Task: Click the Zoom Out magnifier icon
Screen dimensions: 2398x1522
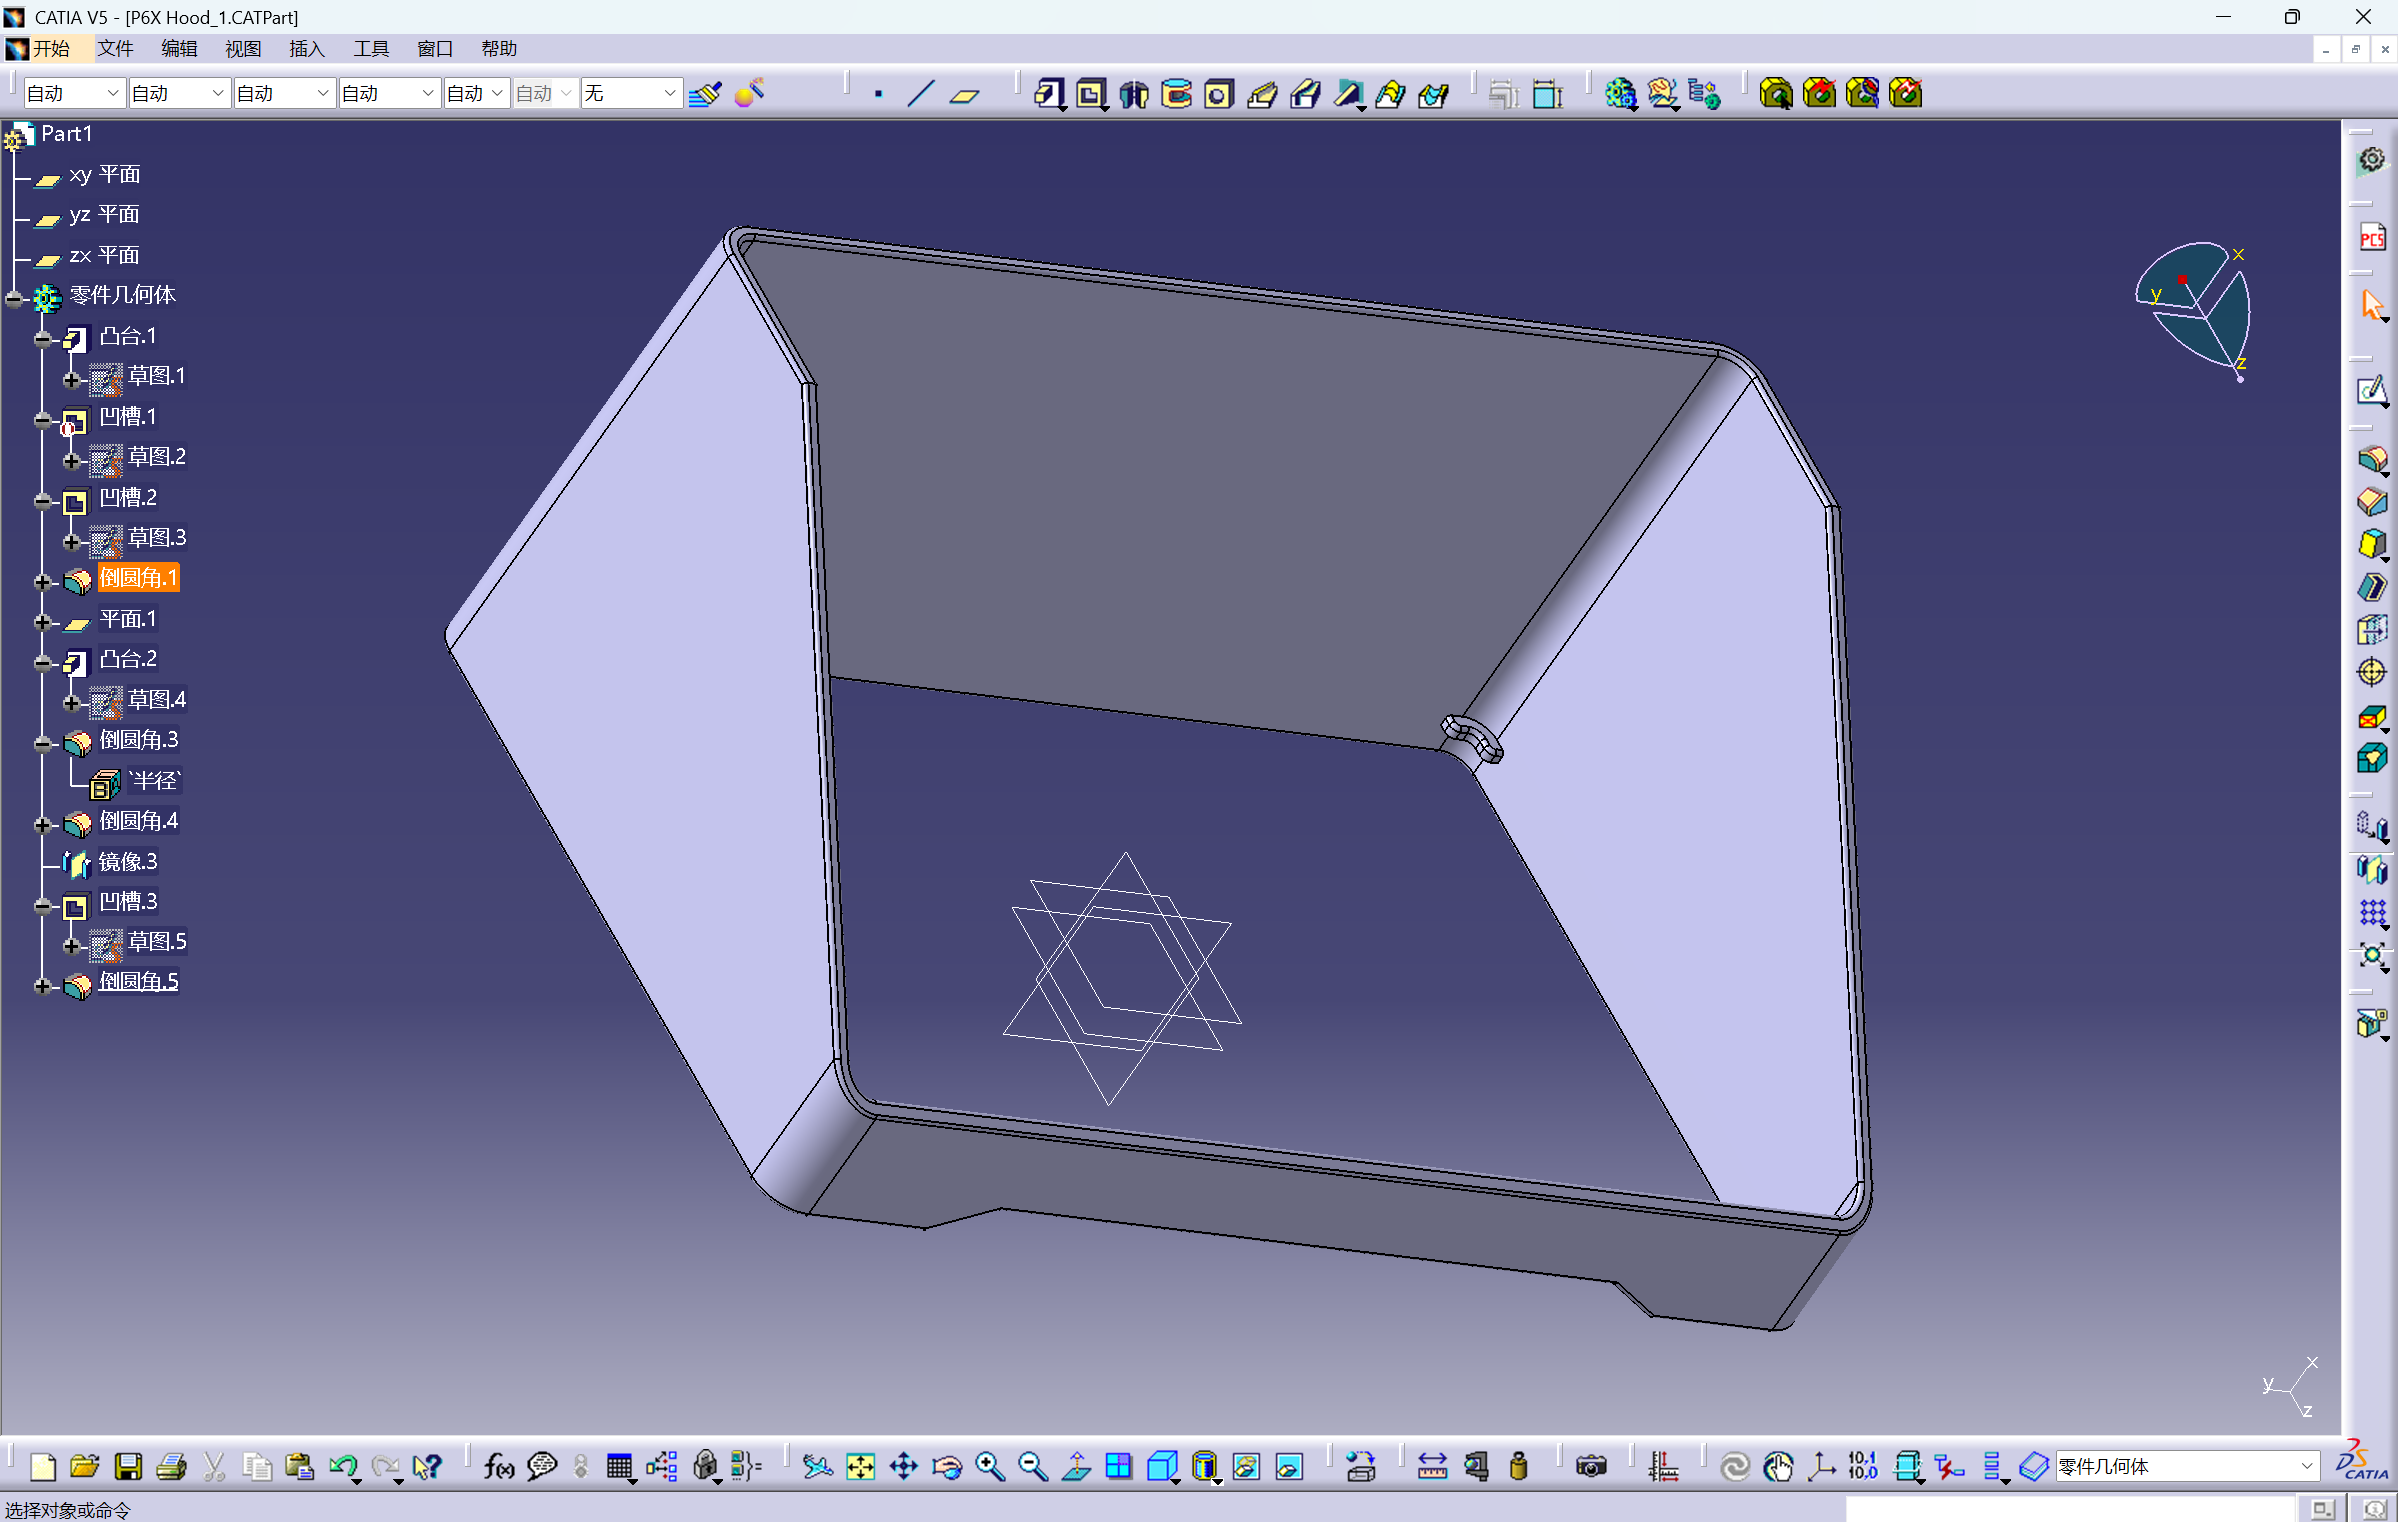Action: coord(1033,1467)
